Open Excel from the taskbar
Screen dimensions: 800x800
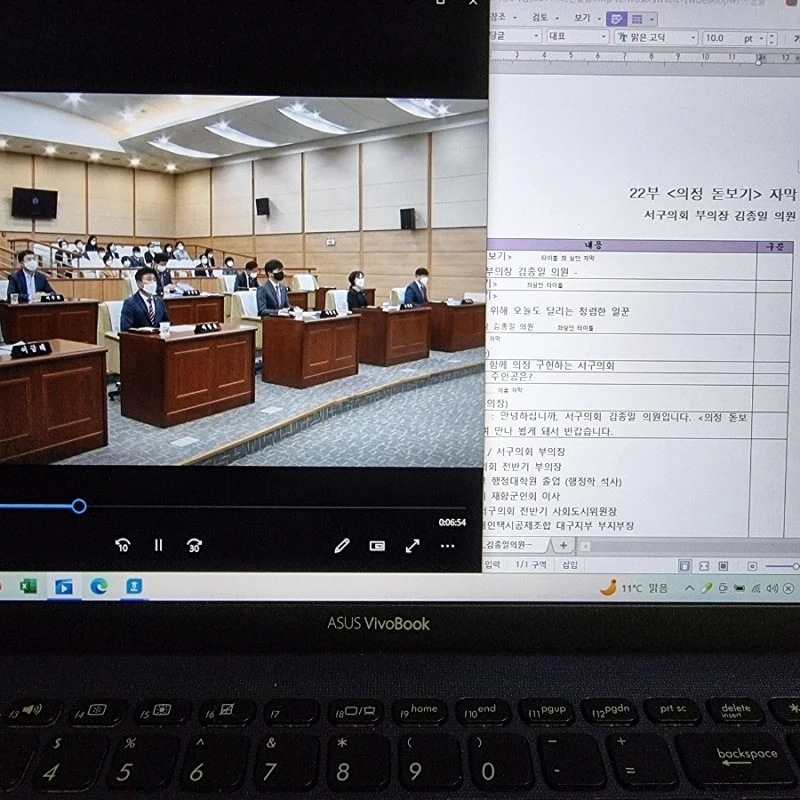(28, 587)
